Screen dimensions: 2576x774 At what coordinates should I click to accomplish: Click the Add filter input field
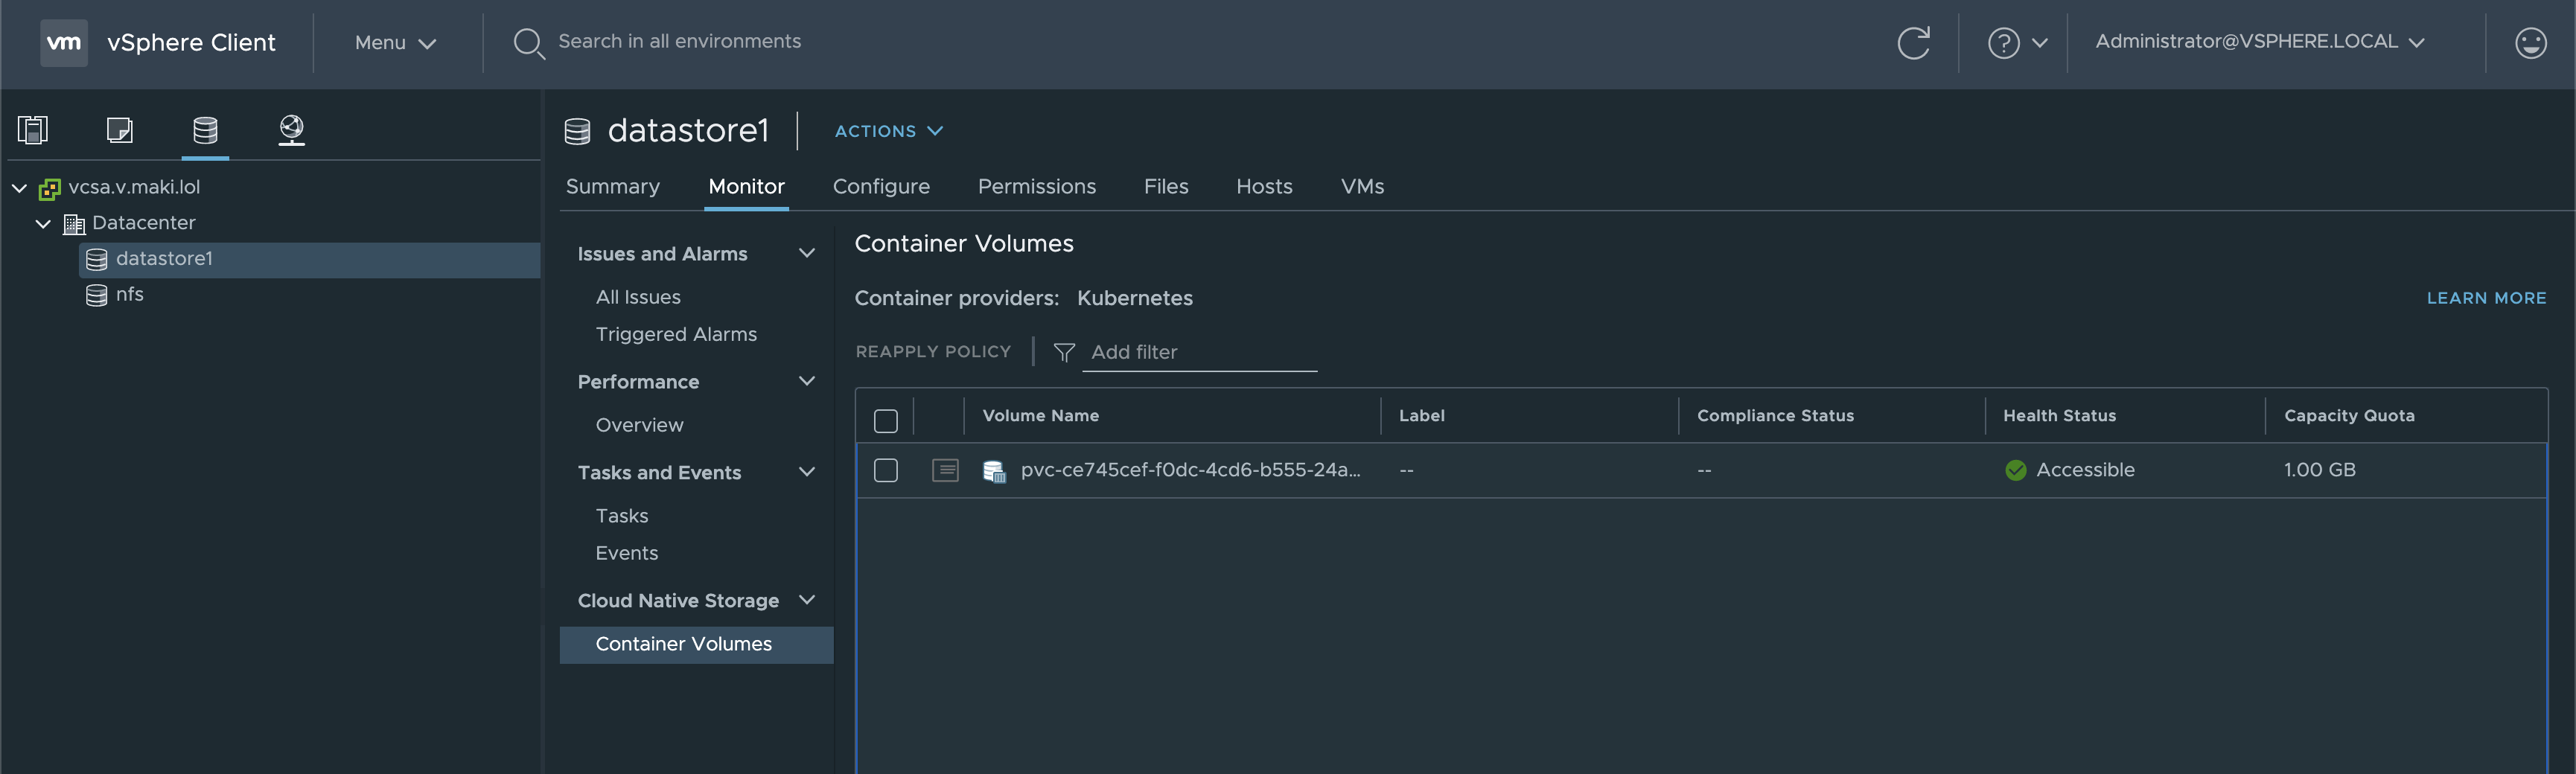tap(1199, 353)
